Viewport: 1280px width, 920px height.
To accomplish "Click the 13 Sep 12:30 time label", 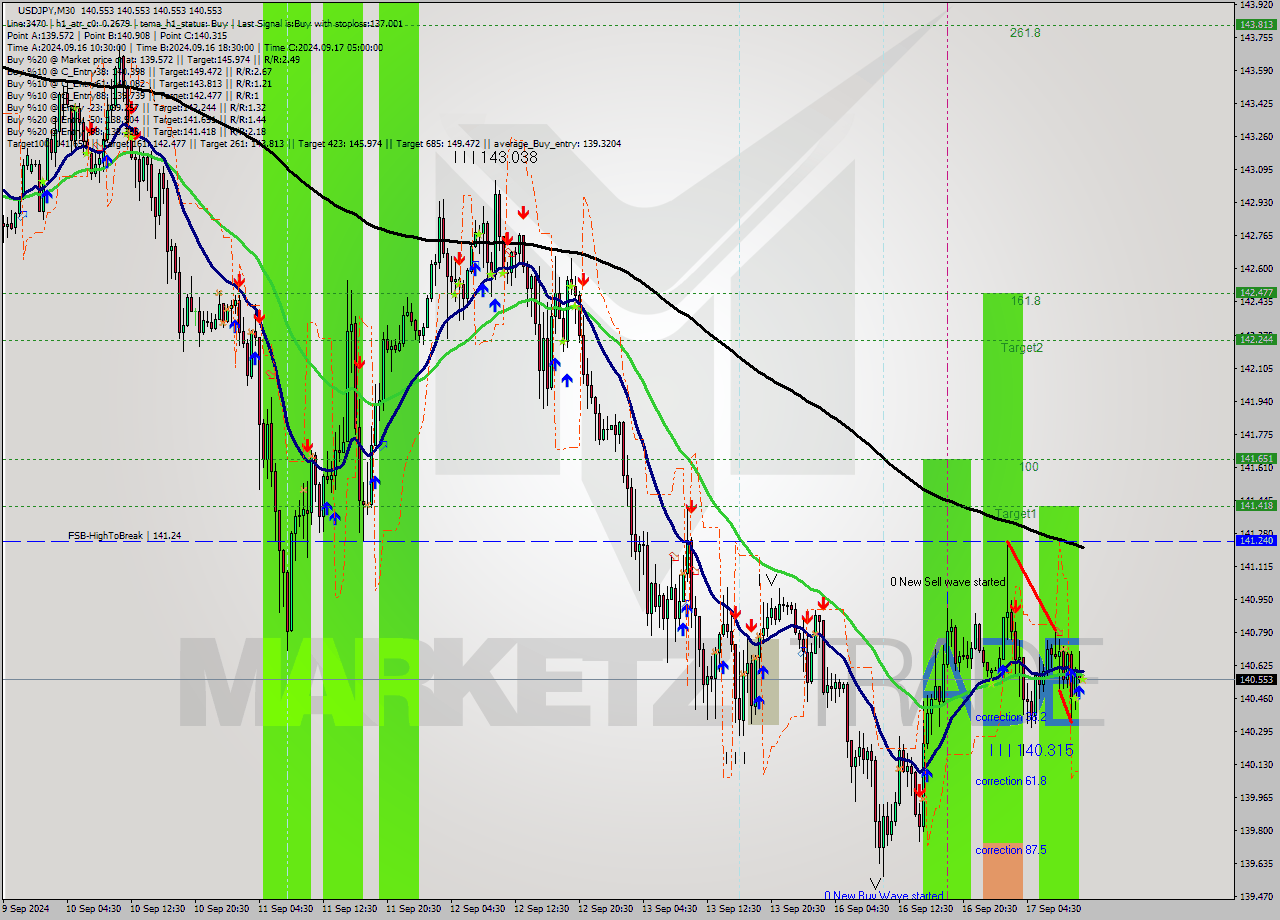I will [733, 909].
